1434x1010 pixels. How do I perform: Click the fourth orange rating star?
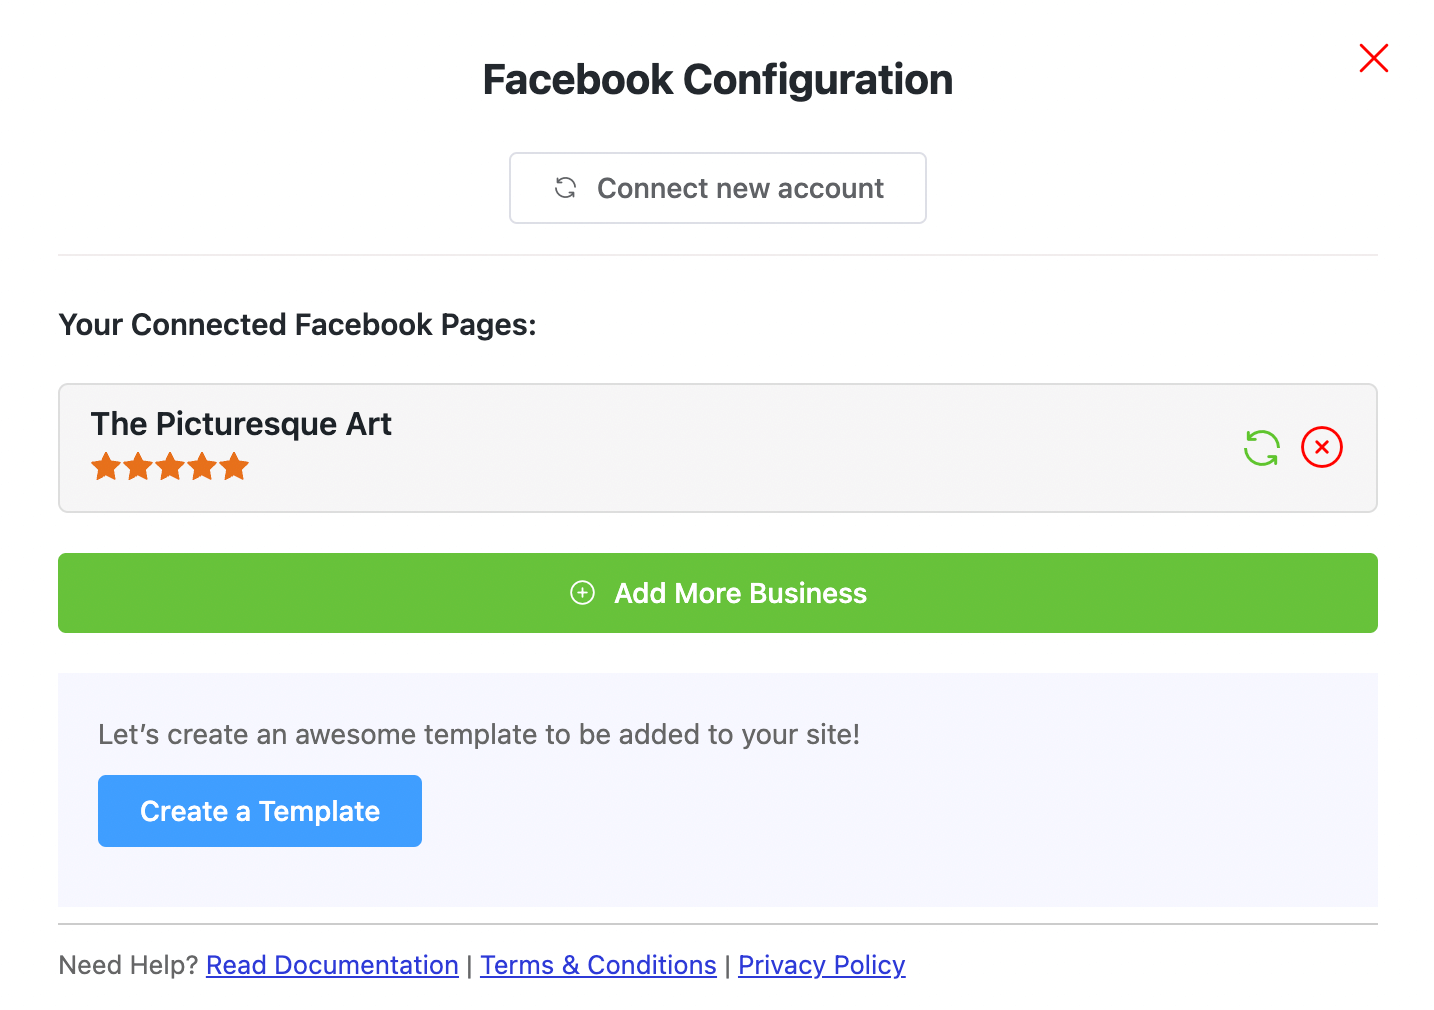(x=202, y=466)
